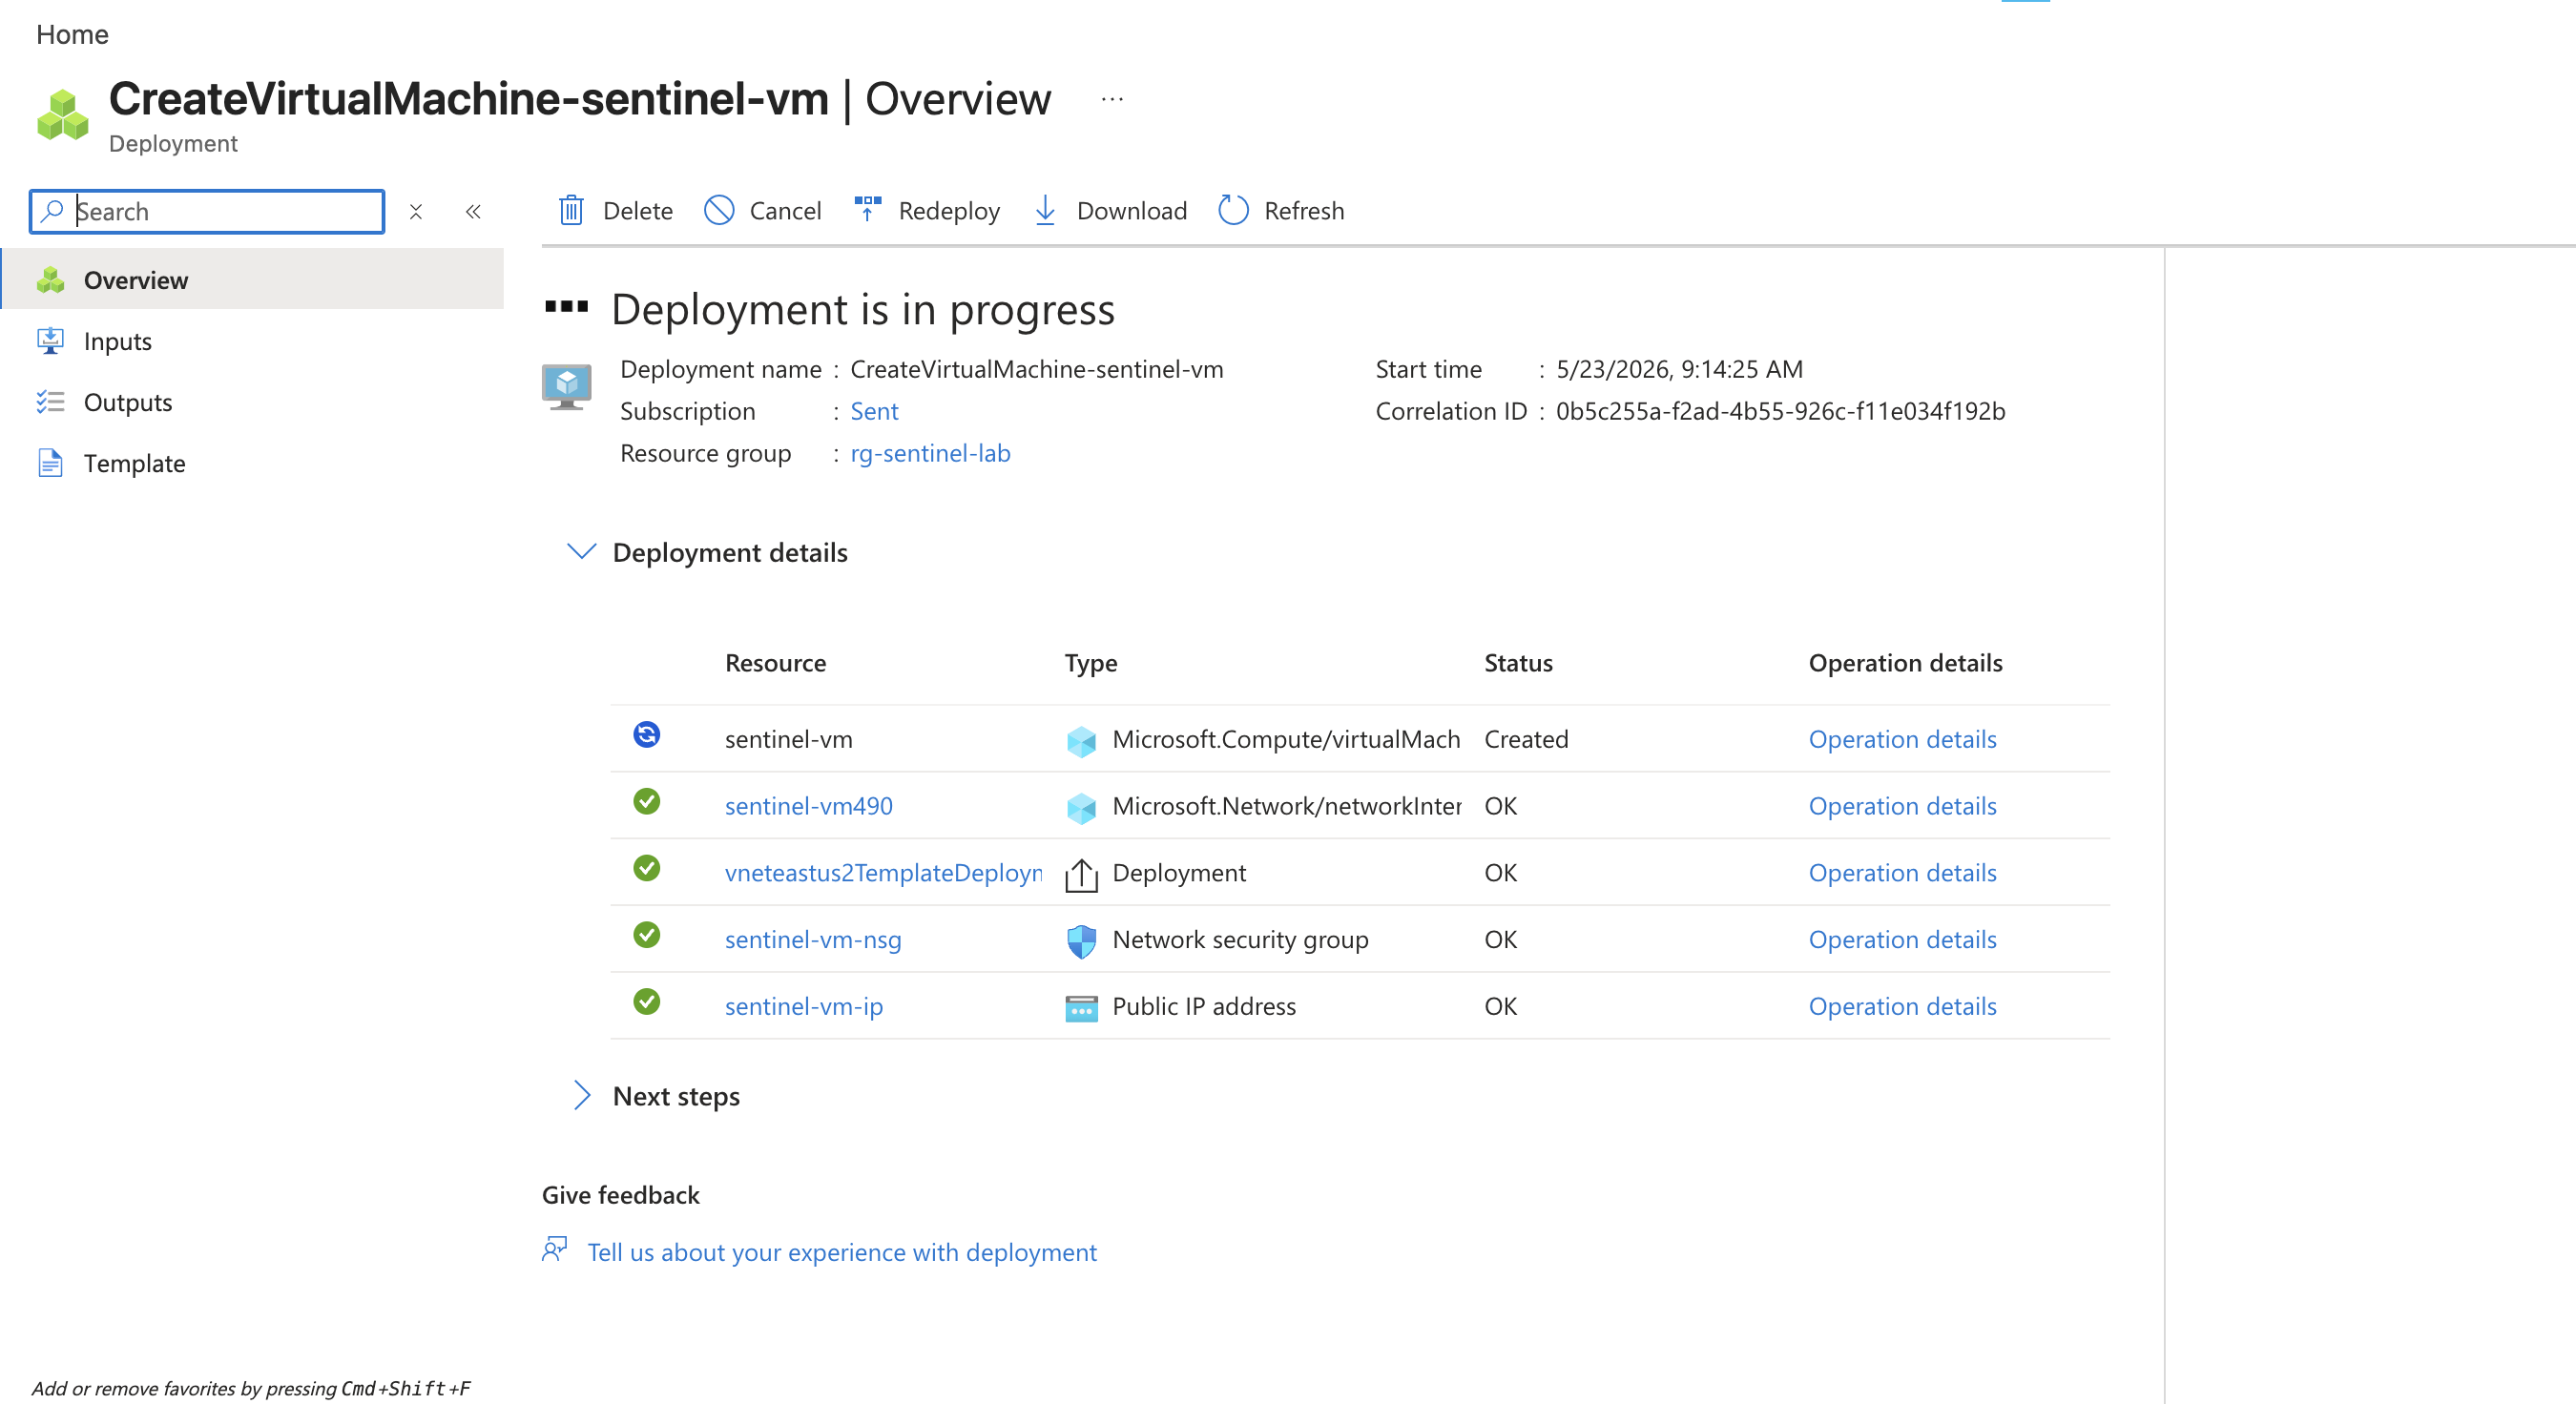Viewport: 2576px width, 1404px height.
Task: Open the Outputs menu item
Action: click(128, 402)
